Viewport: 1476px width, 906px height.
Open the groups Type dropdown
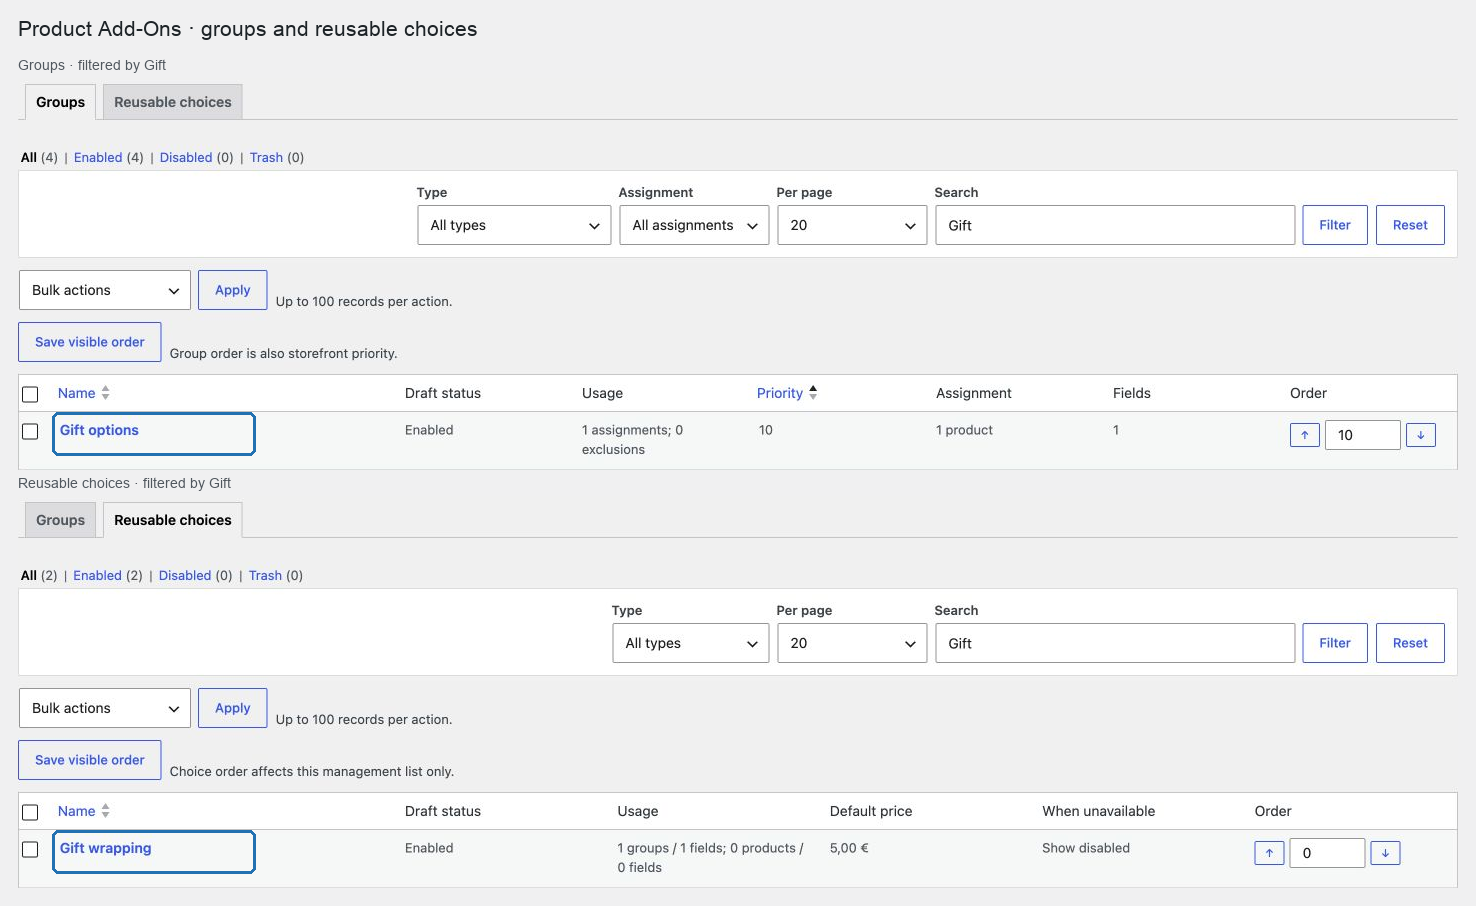click(514, 225)
